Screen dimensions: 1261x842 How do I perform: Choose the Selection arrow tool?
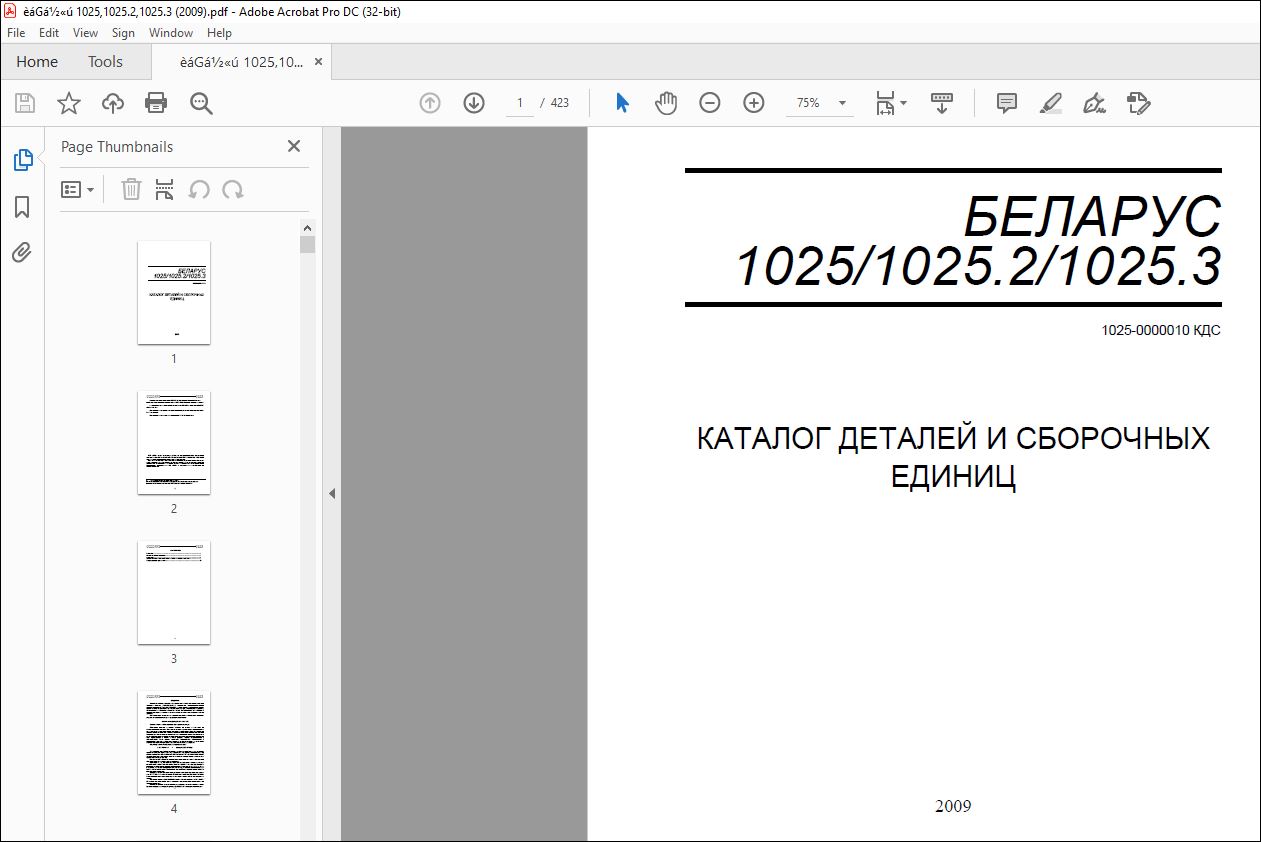click(622, 103)
